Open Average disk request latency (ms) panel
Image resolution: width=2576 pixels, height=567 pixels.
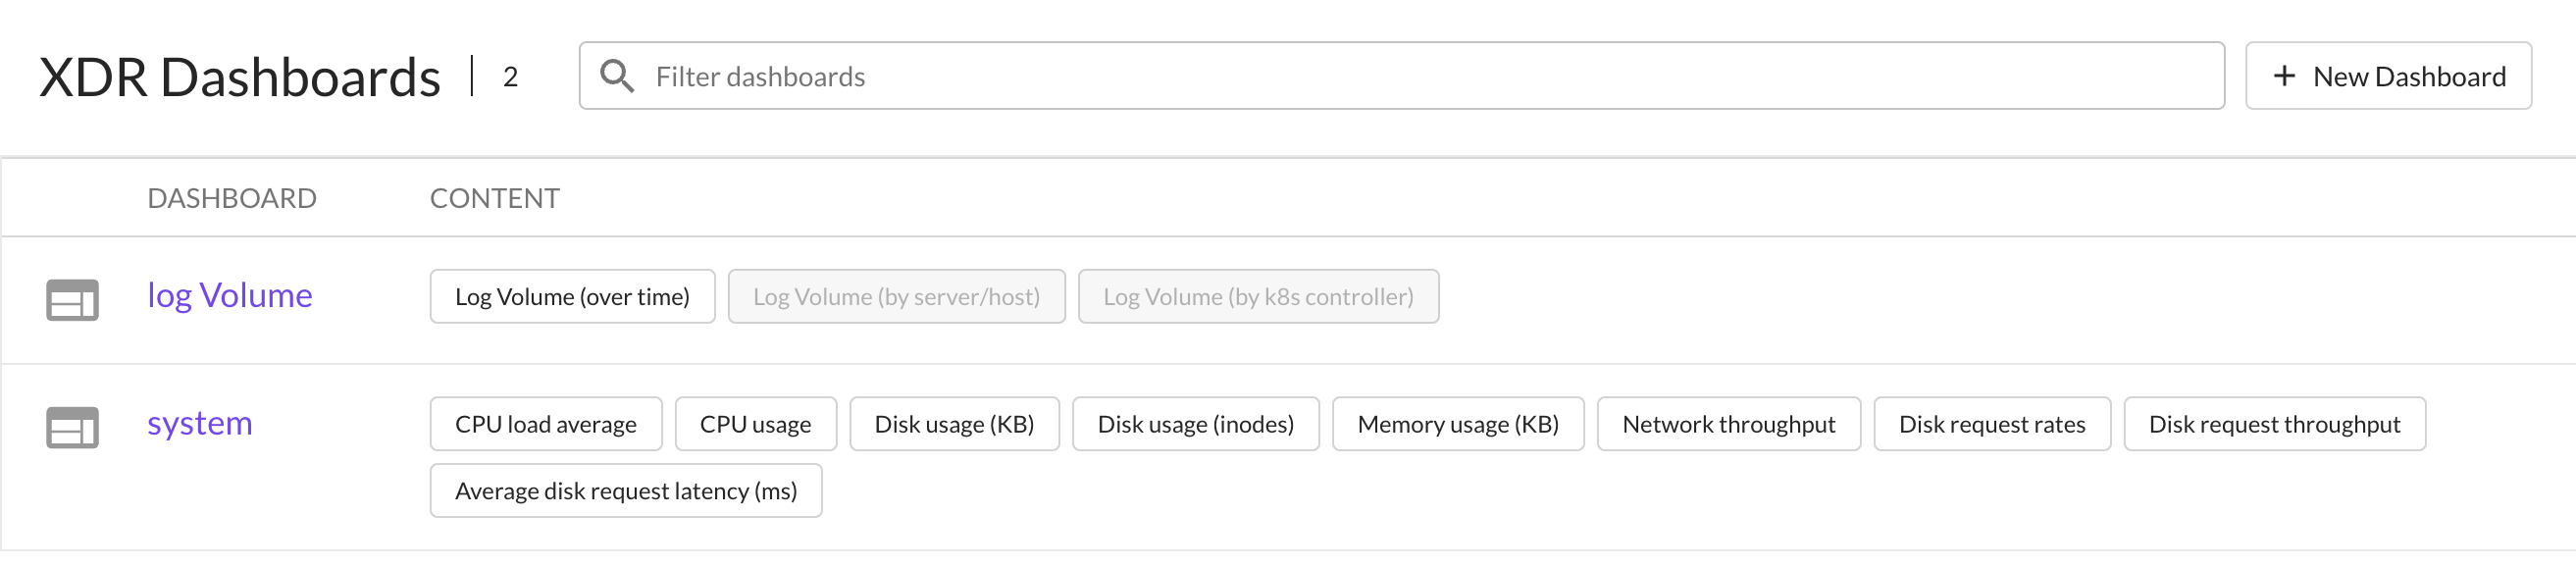(x=625, y=491)
